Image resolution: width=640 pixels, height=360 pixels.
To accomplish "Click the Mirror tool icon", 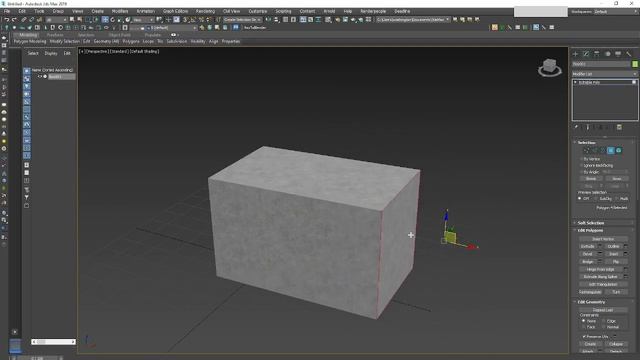I will [x=268, y=20].
